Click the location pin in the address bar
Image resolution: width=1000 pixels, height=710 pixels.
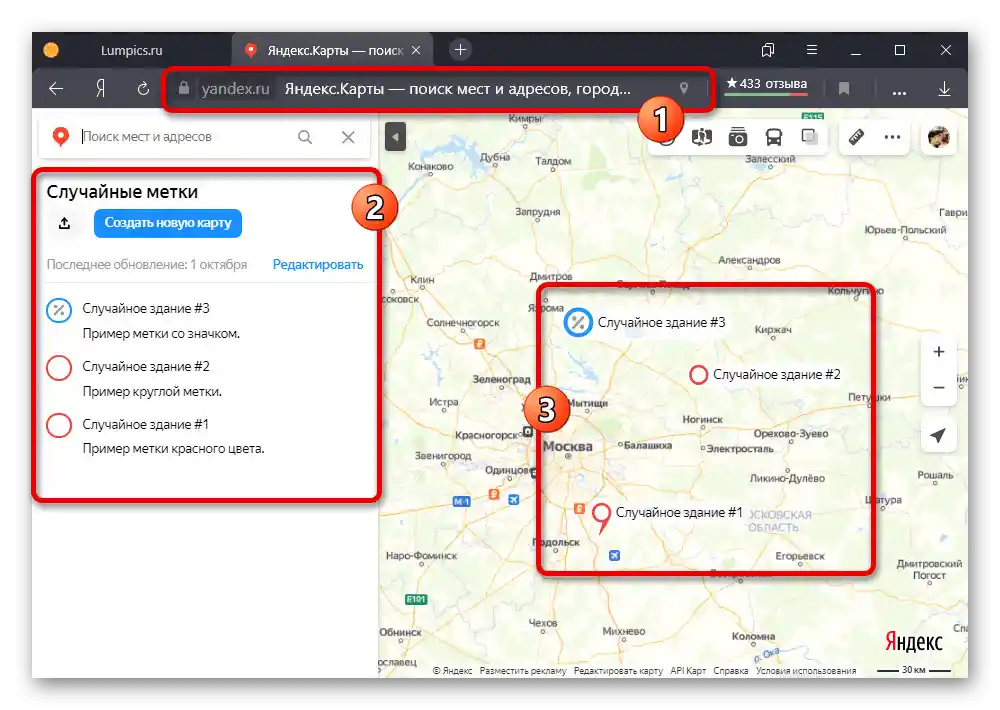684,88
